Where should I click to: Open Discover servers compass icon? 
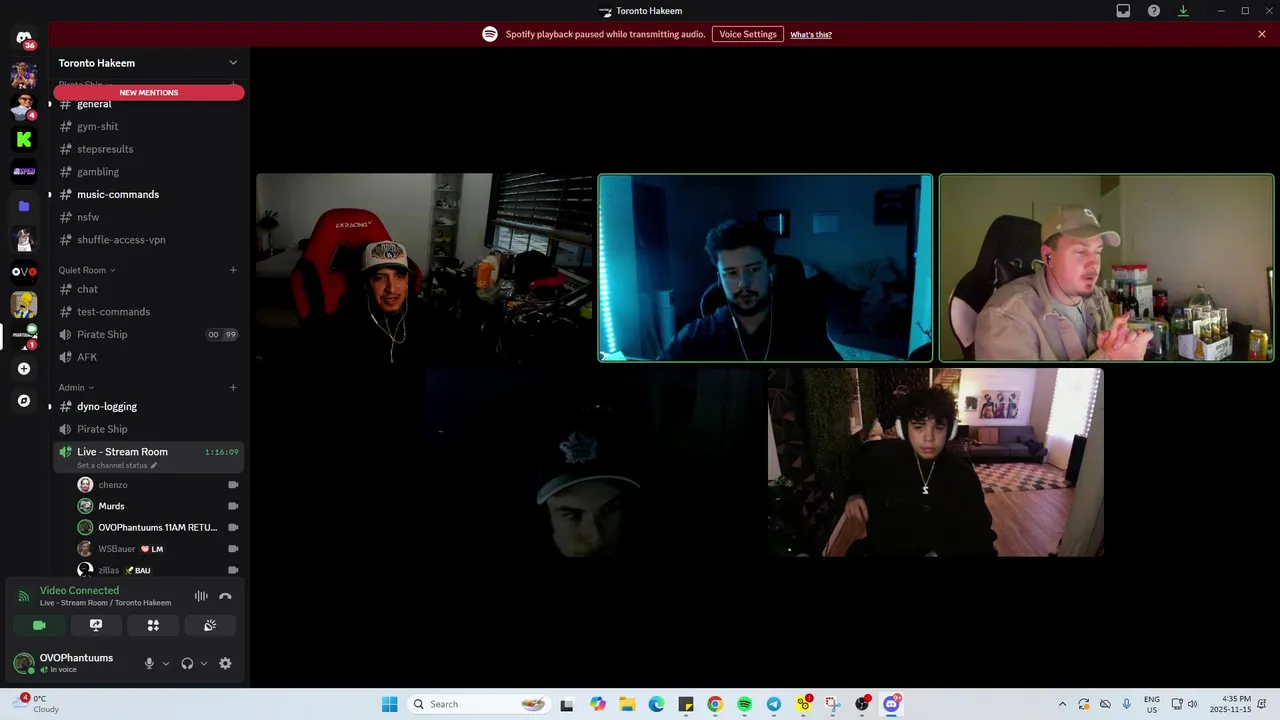click(x=24, y=401)
